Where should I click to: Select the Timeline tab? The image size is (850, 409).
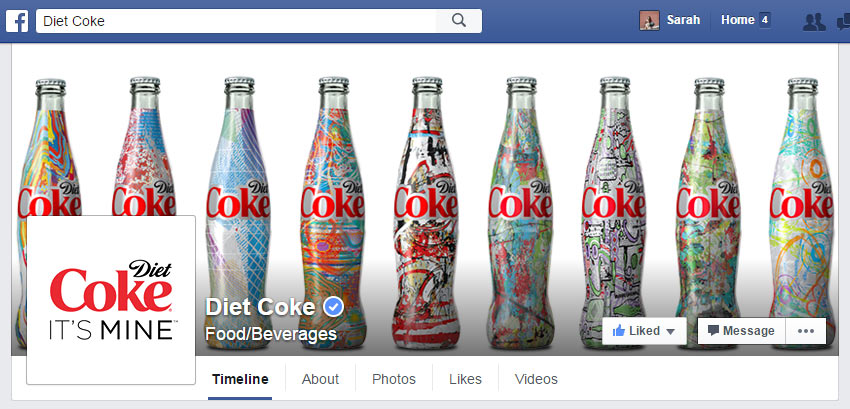(240, 379)
